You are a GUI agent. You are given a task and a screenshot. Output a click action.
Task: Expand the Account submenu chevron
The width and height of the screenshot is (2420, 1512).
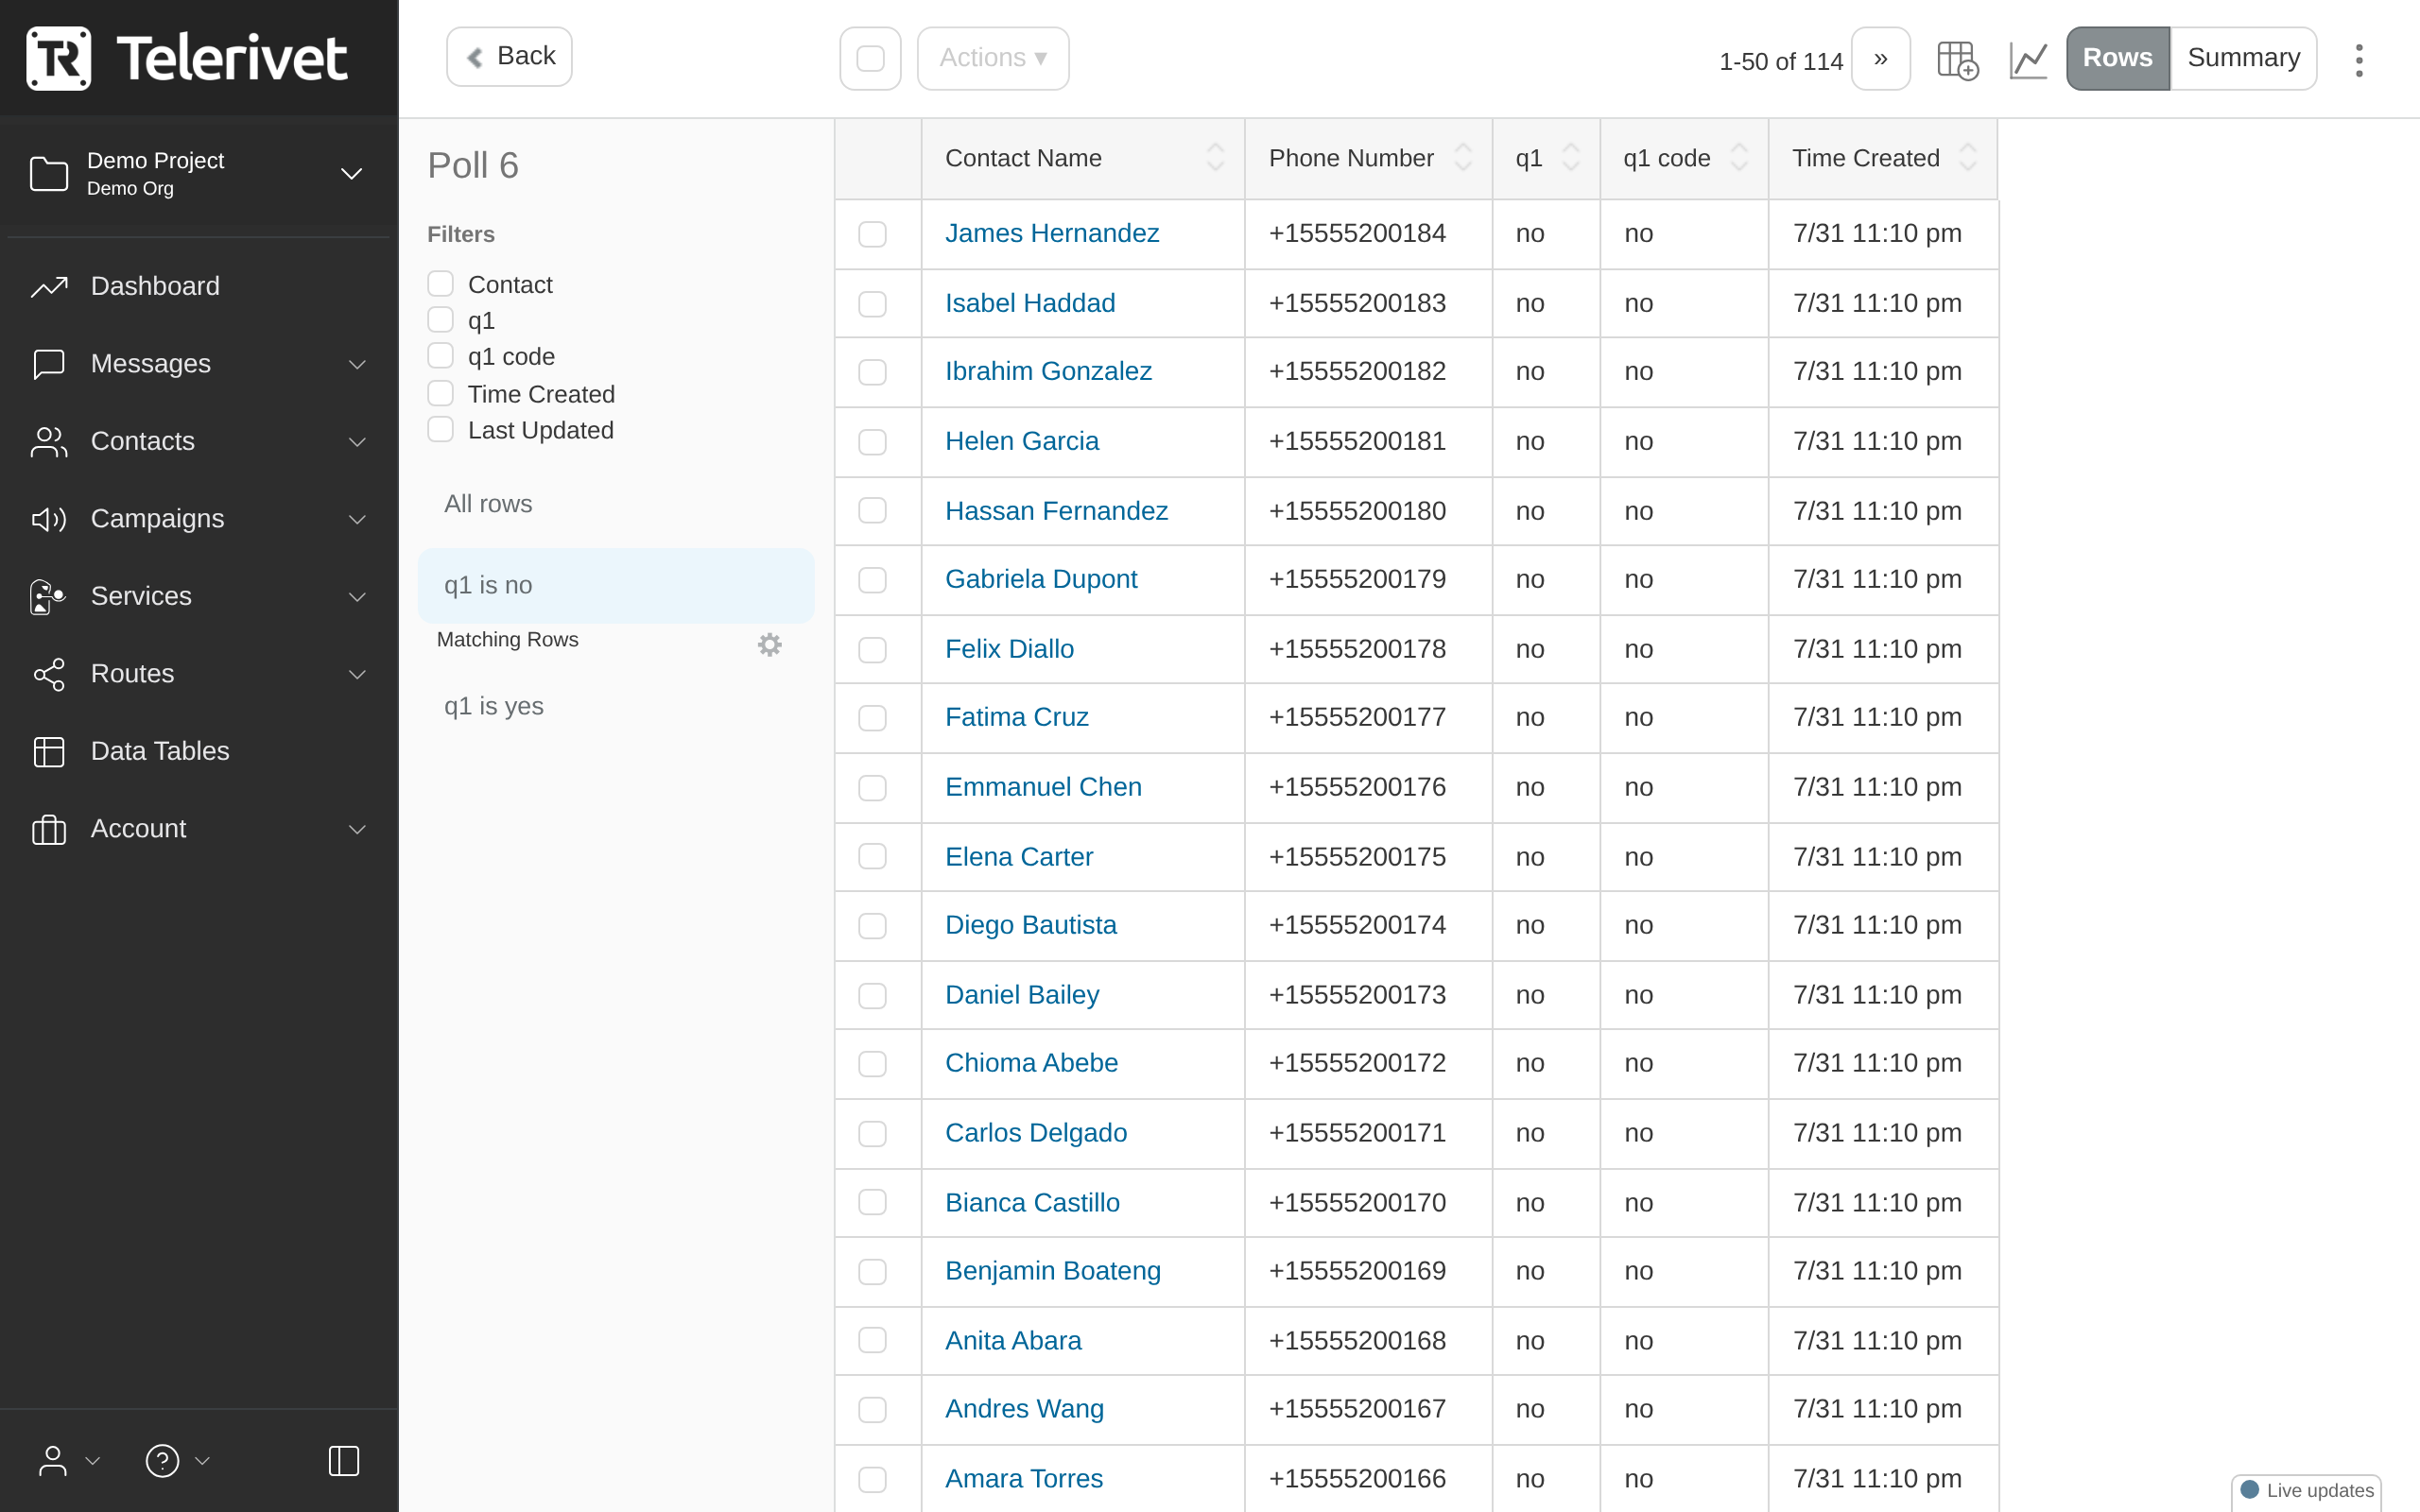(x=357, y=829)
